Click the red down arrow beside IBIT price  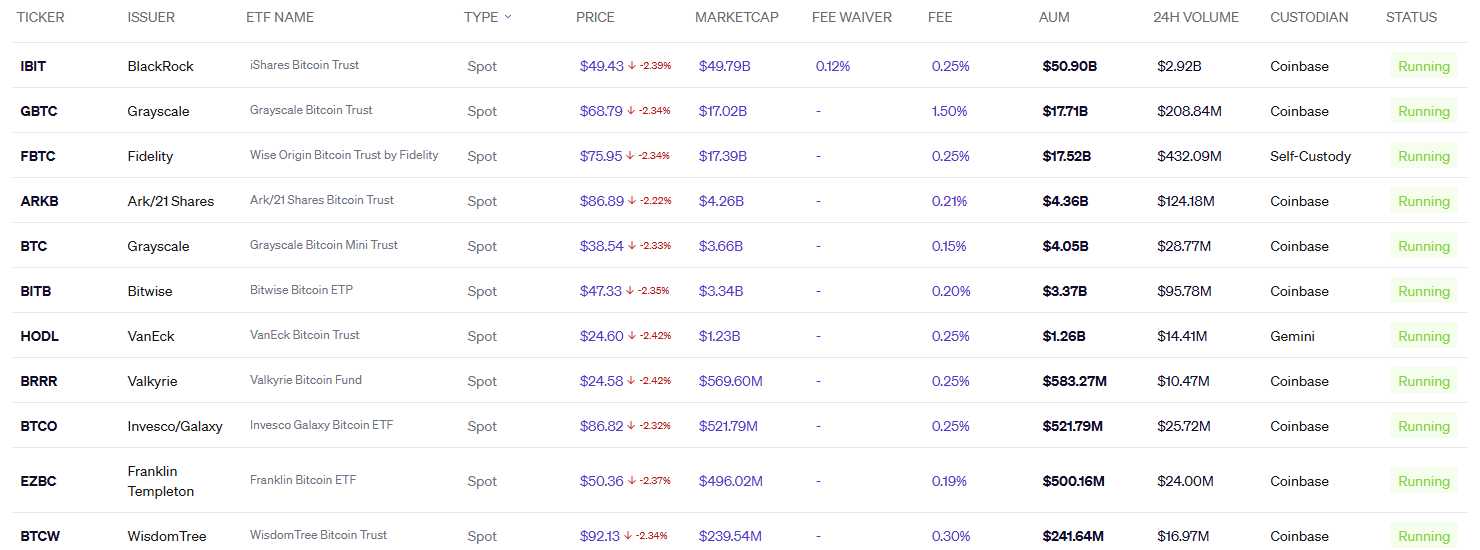point(632,66)
